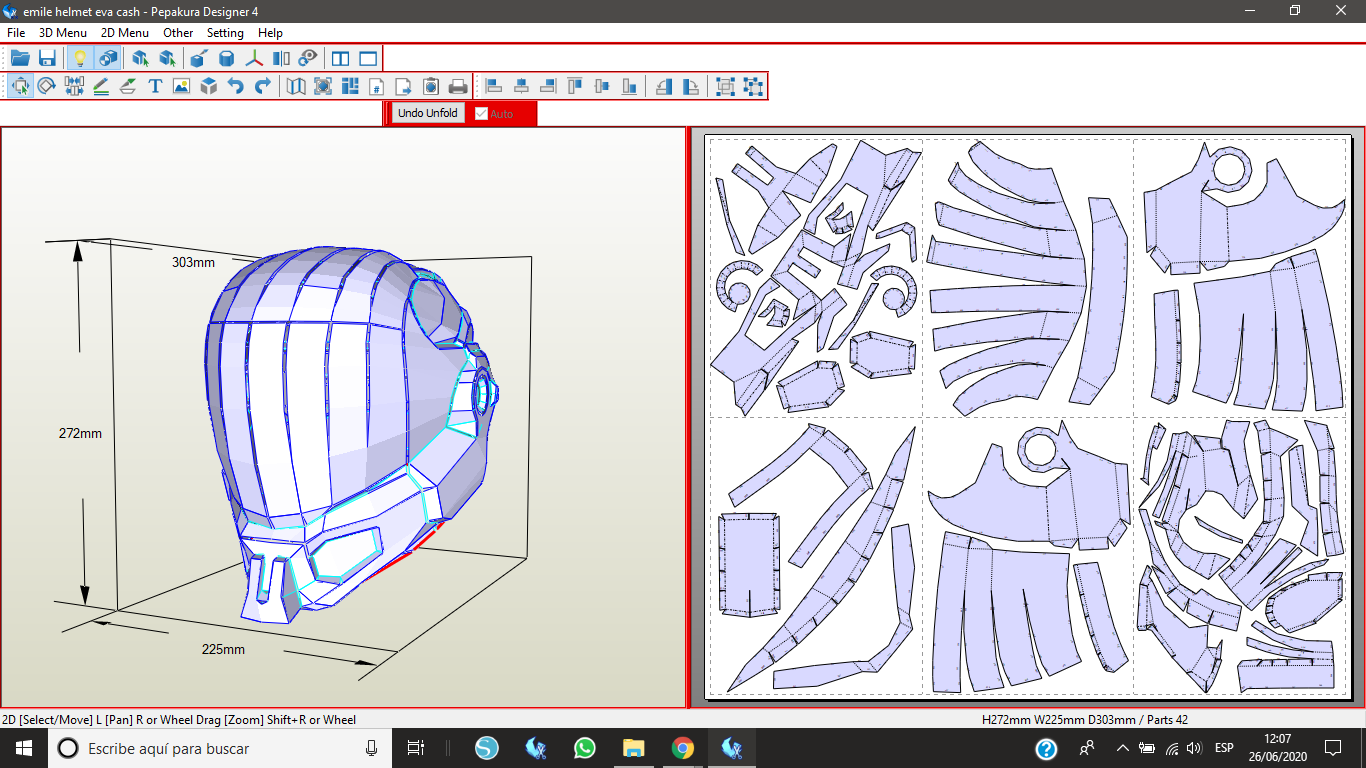Screen dimensions: 1366x768
Task: Uncheck the Auto checkbox
Action: 482,114
